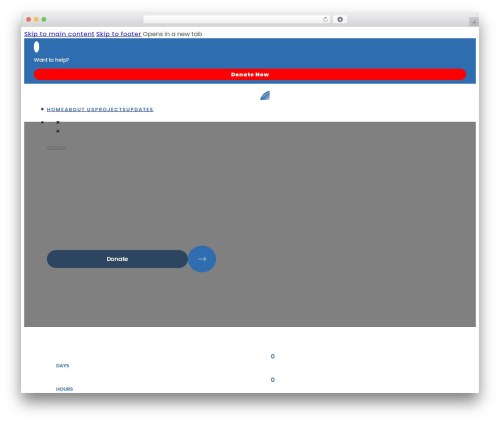Click the blue leaf logo icon

point(265,95)
